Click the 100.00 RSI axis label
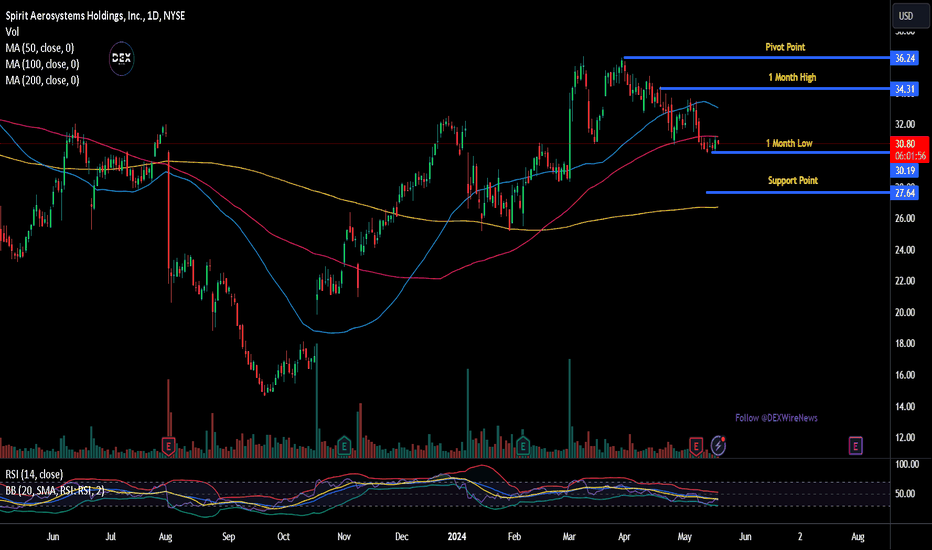The image size is (932, 550). 906,464
